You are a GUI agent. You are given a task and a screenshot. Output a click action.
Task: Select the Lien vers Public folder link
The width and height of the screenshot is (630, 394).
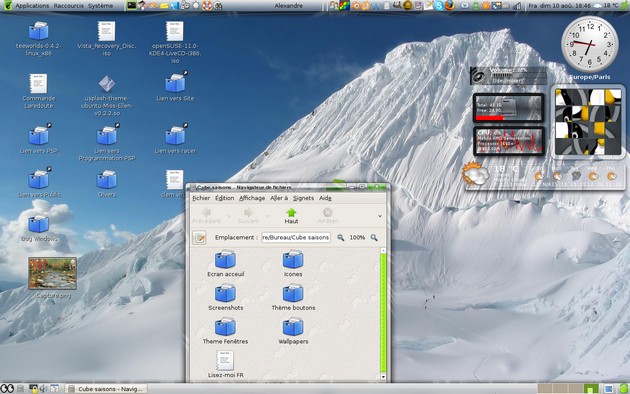39,183
